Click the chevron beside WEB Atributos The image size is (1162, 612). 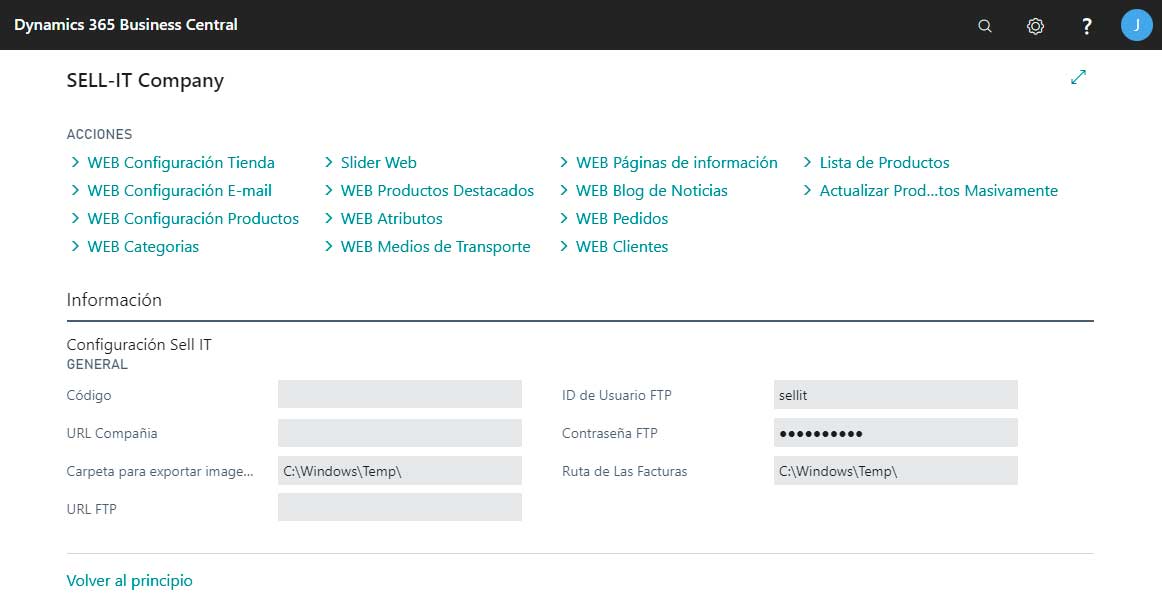click(328, 219)
